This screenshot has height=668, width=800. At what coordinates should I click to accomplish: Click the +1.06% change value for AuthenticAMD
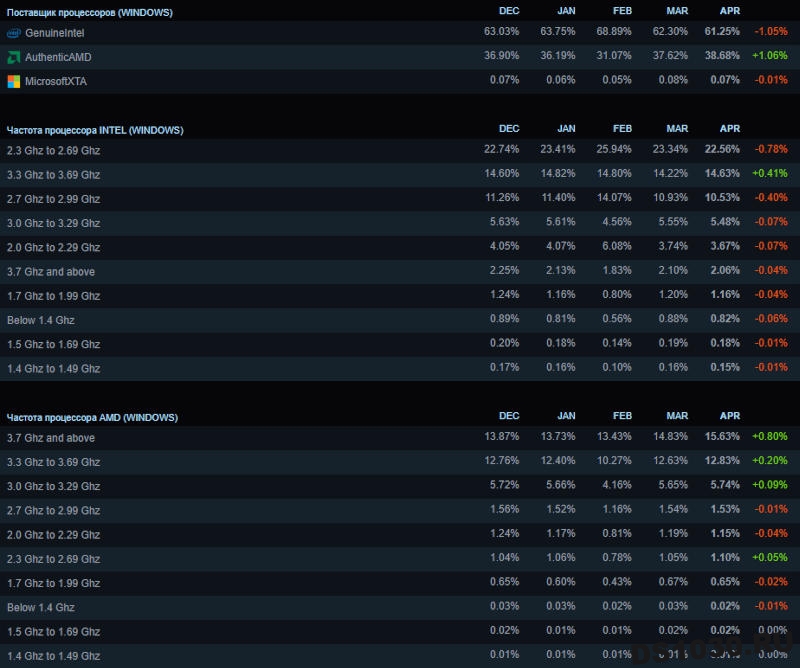coord(770,55)
